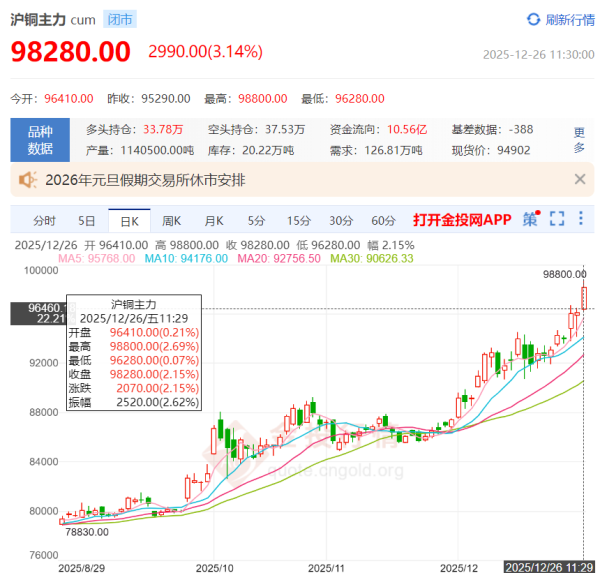Click the 2025/10 date axis label
Screen dimensions: 600x573
214,568
